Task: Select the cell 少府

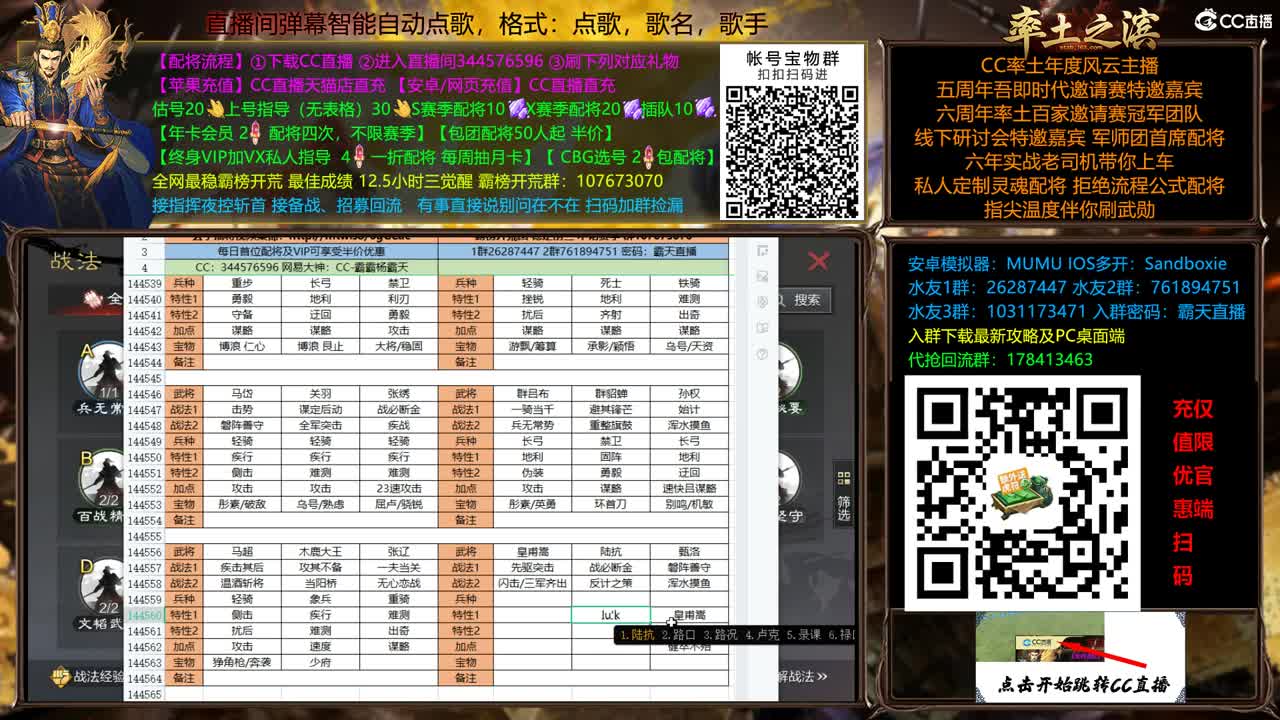Action: [320, 662]
